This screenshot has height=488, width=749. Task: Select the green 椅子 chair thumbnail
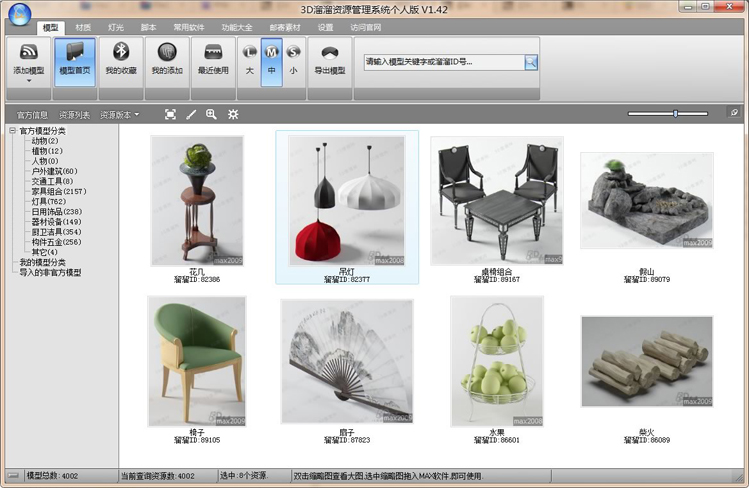[197, 361]
